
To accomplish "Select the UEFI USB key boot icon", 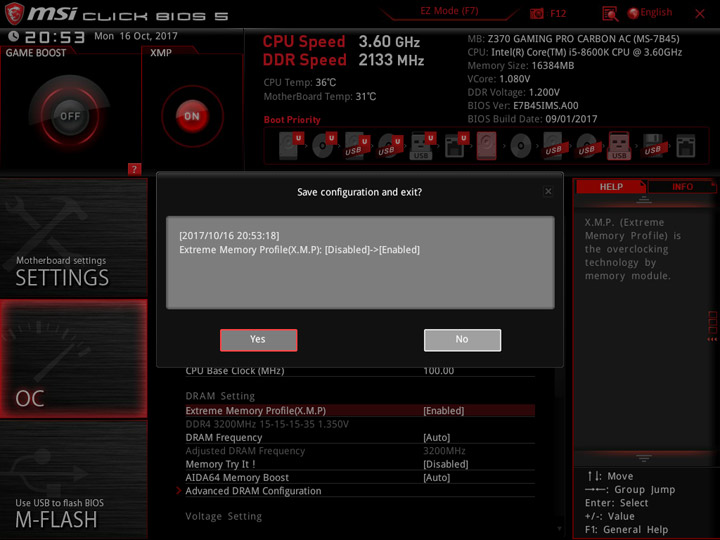I will coord(422,146).
